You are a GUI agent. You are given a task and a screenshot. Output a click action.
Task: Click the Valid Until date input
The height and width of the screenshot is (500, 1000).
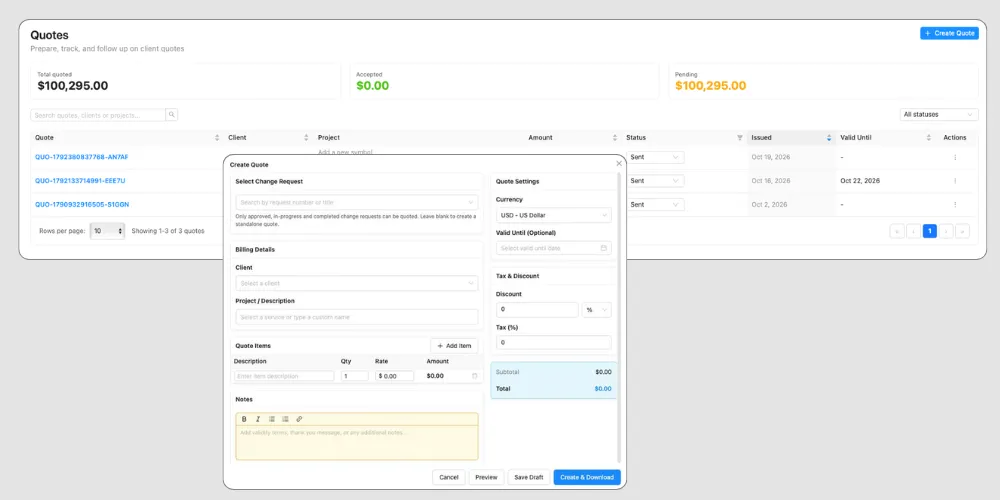coord(554,248)
